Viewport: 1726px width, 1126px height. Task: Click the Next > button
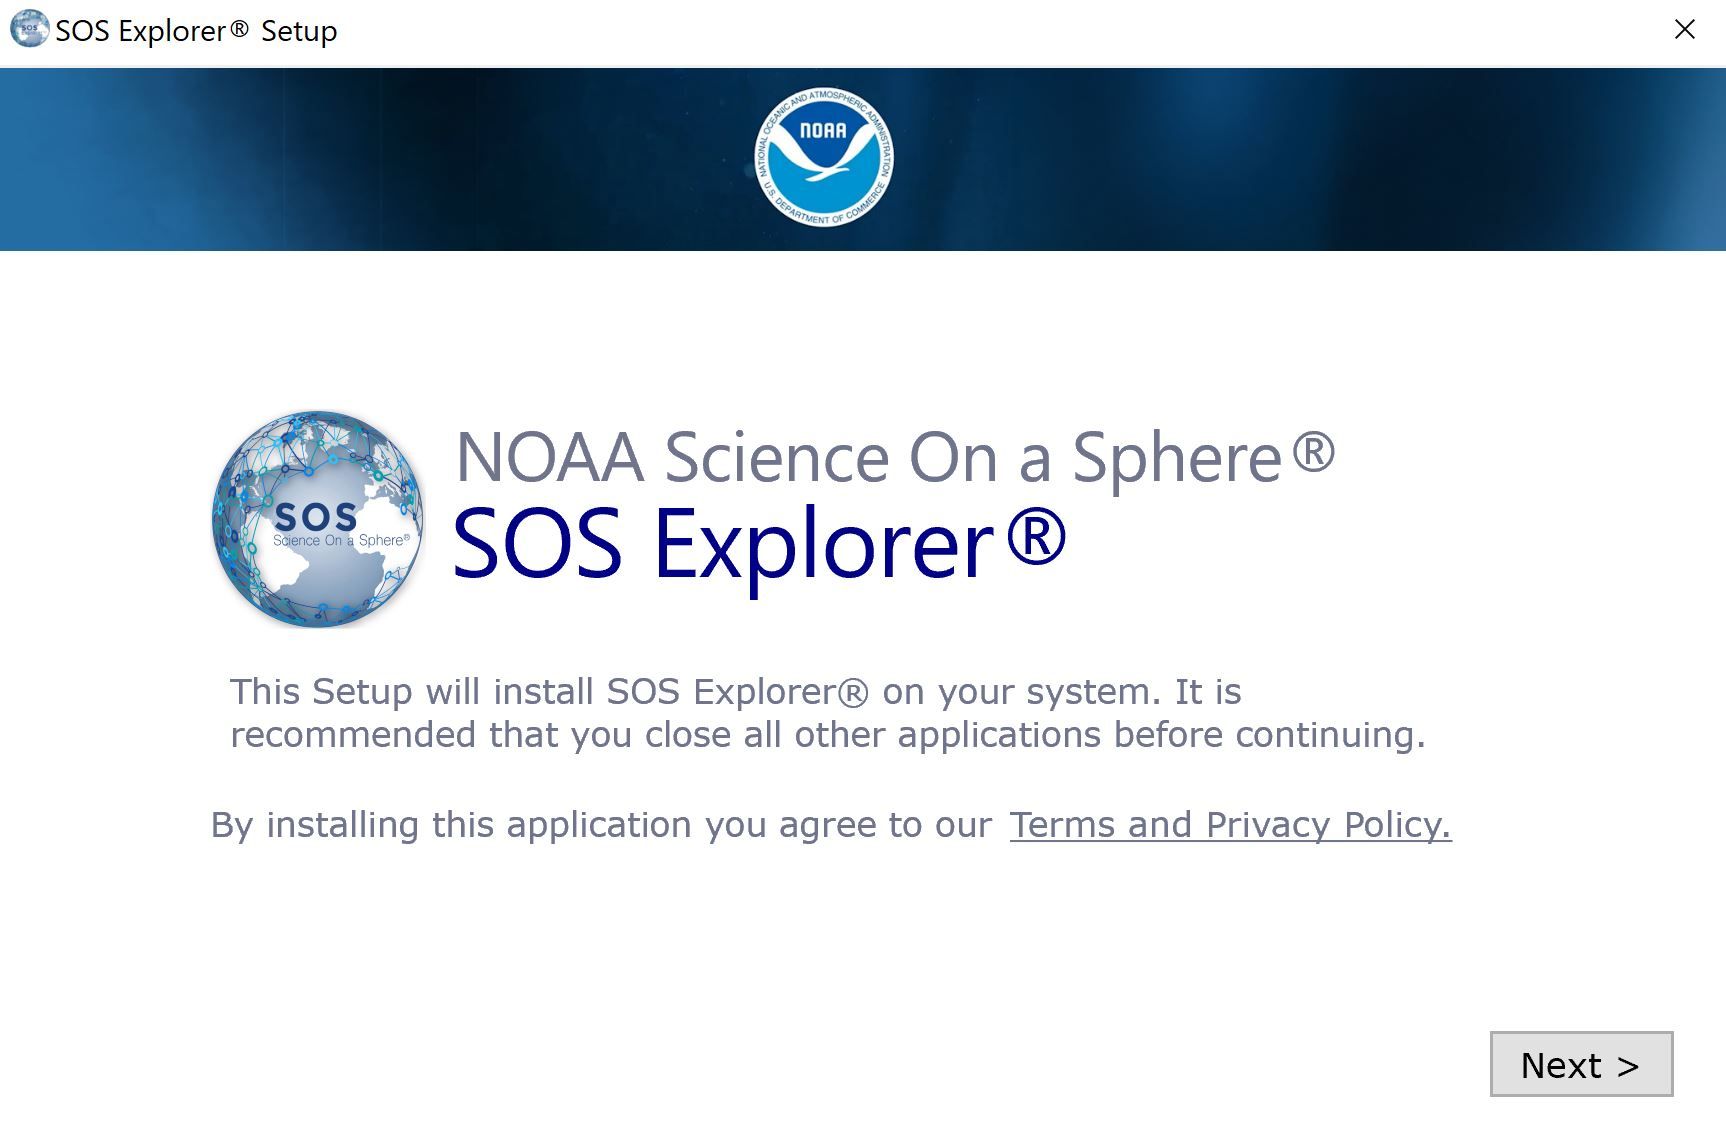point(1581,1064)
